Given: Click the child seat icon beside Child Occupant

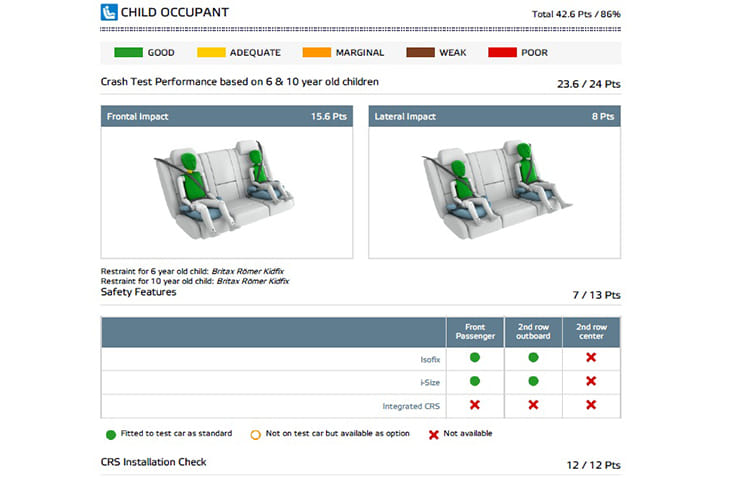Looking at the screenshot, I should [109, 13].
